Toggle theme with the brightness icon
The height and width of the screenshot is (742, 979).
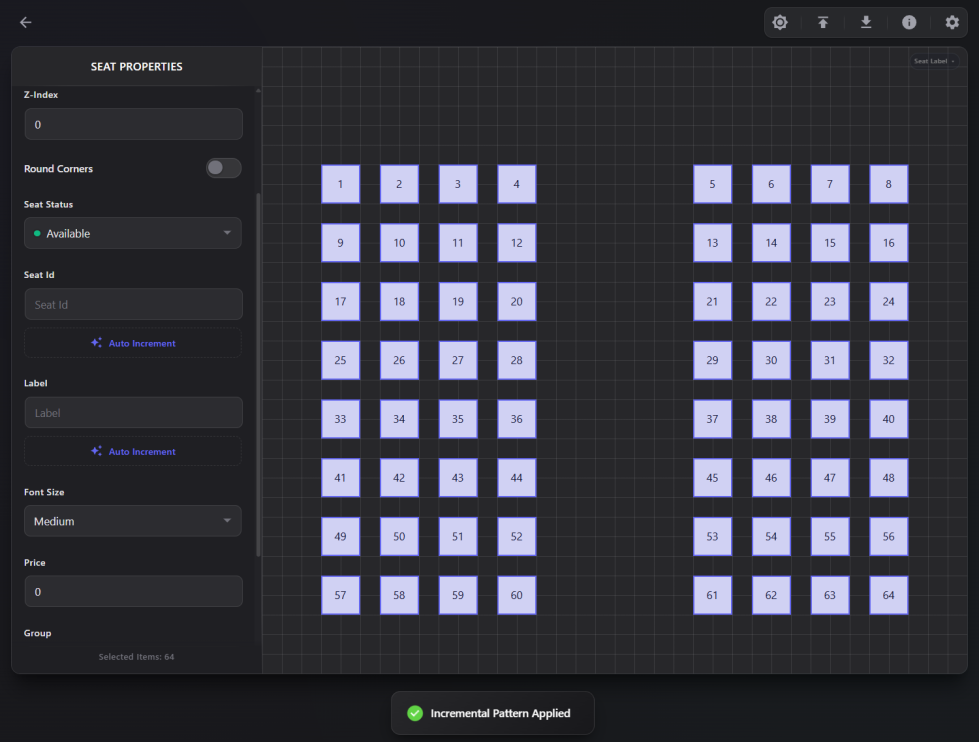(x=780, y=22)
